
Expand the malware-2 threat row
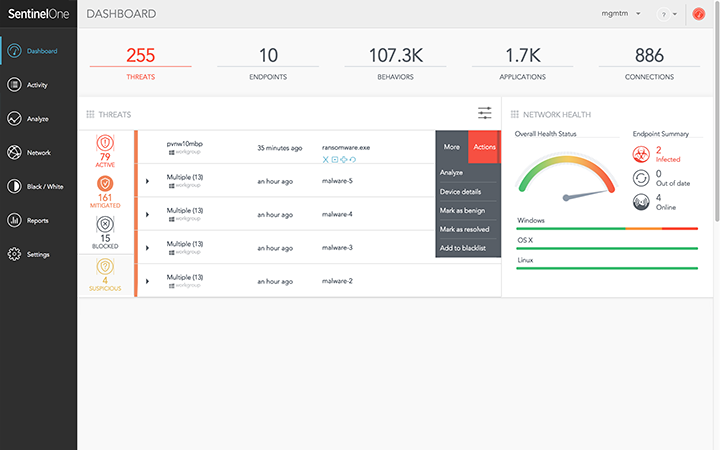147,281
